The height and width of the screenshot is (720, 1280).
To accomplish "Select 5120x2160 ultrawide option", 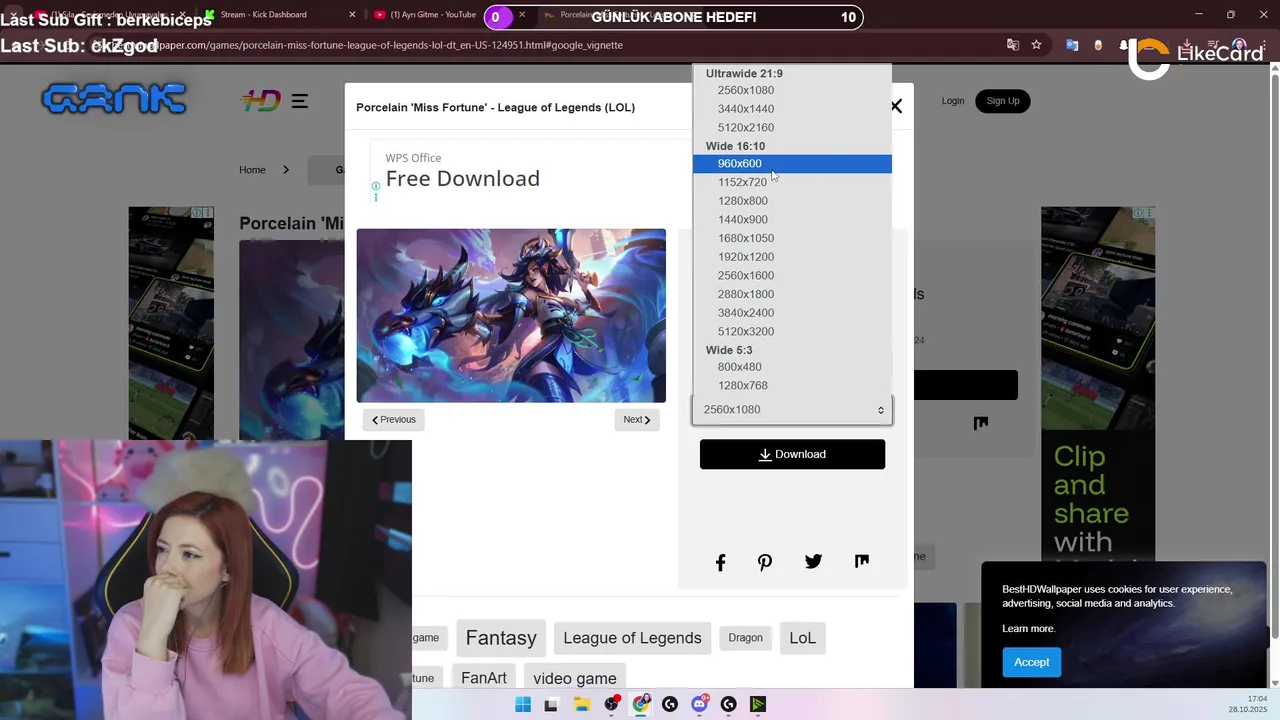I will click(792, 128).
